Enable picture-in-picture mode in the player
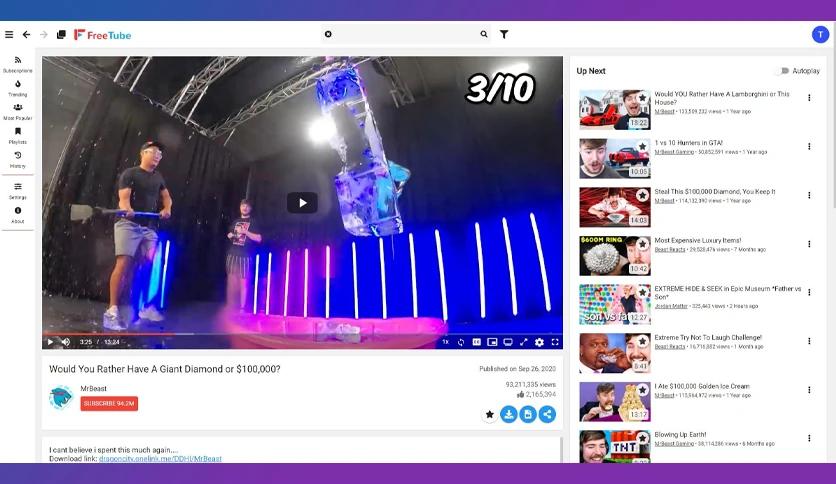 492,342
